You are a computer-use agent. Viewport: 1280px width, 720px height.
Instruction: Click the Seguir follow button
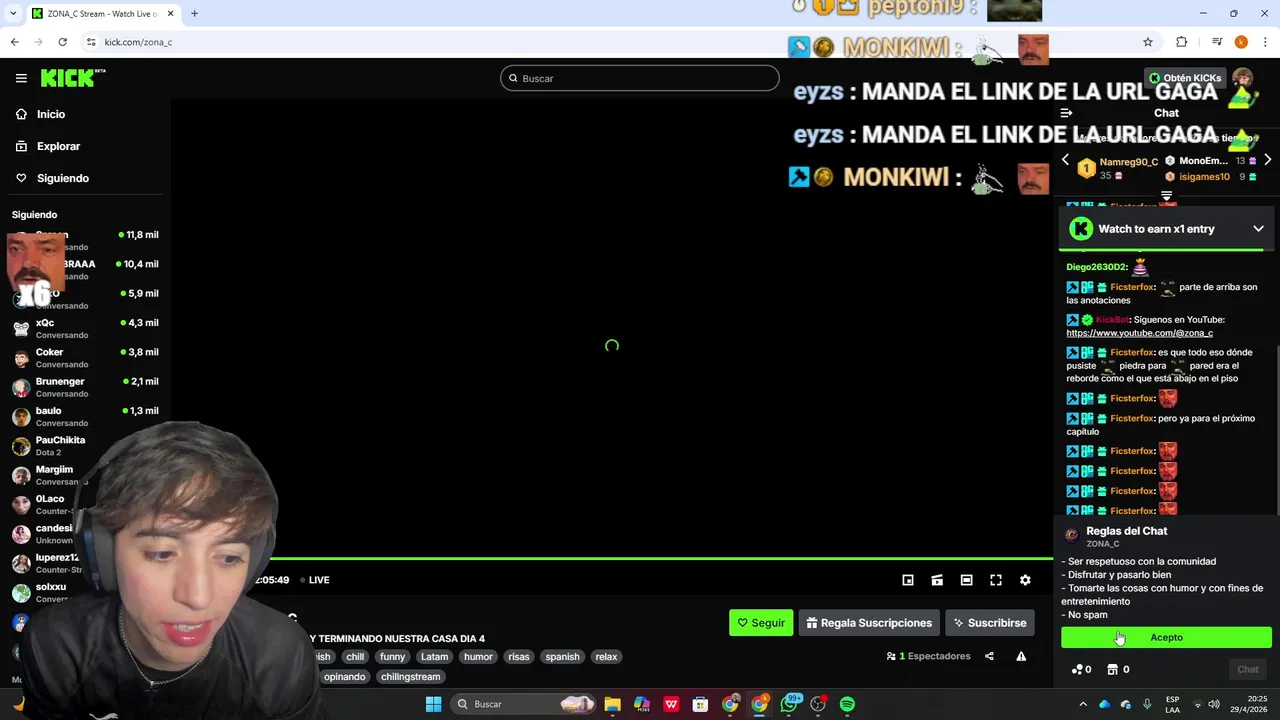[x=761, y=623]
